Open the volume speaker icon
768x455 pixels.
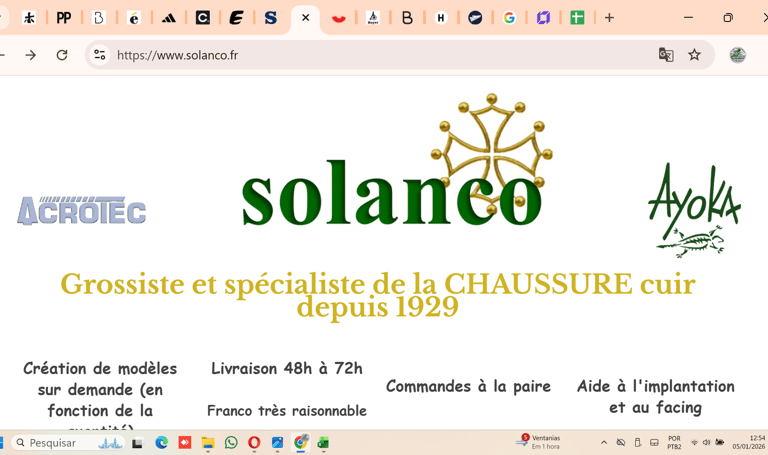point(706,442)
